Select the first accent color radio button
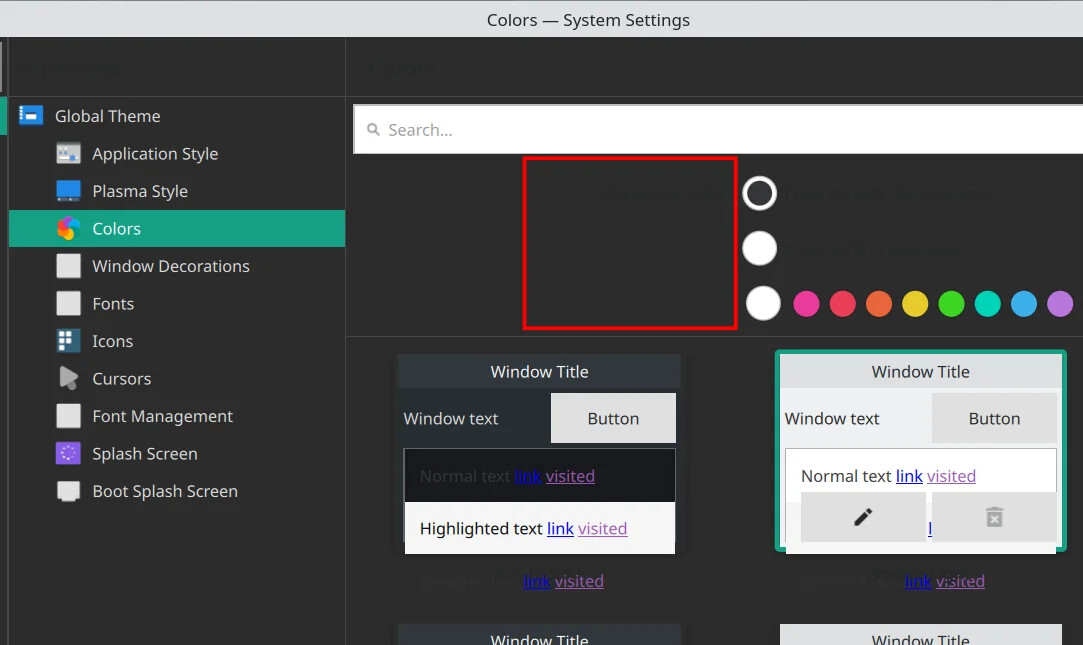 point(760,193)
